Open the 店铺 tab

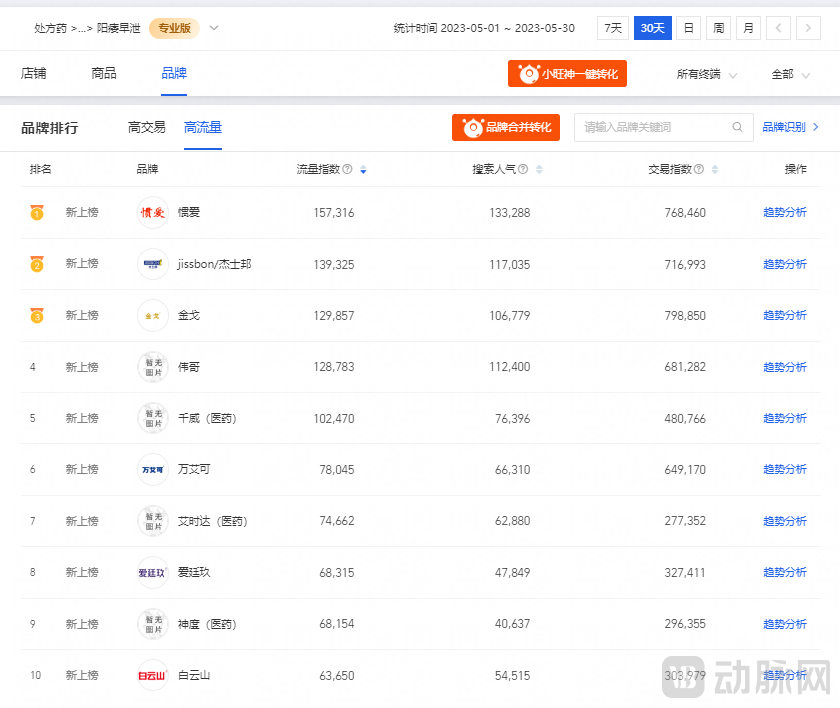[x=33, y=73]
